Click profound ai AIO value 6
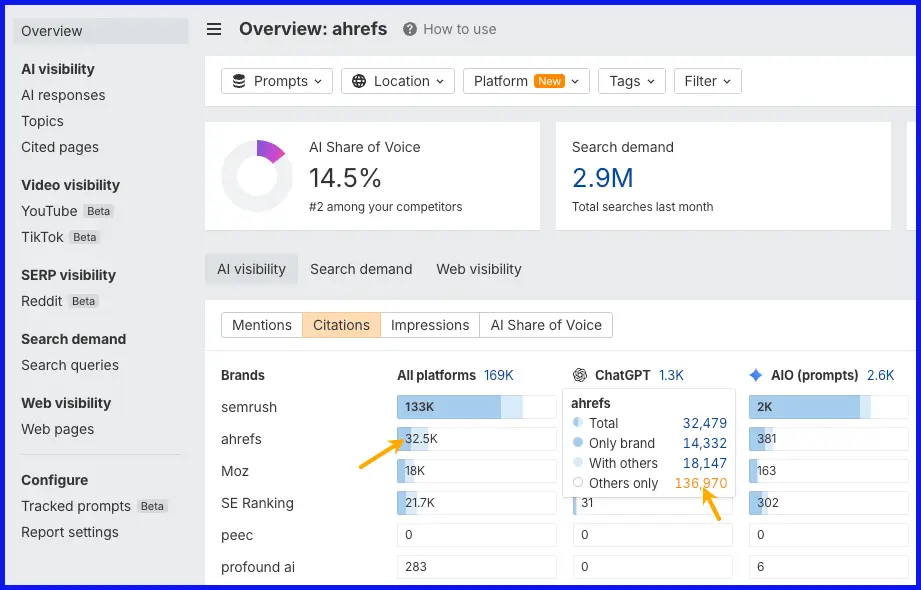Viewport: 921px width, 590px height. [828, 567]
